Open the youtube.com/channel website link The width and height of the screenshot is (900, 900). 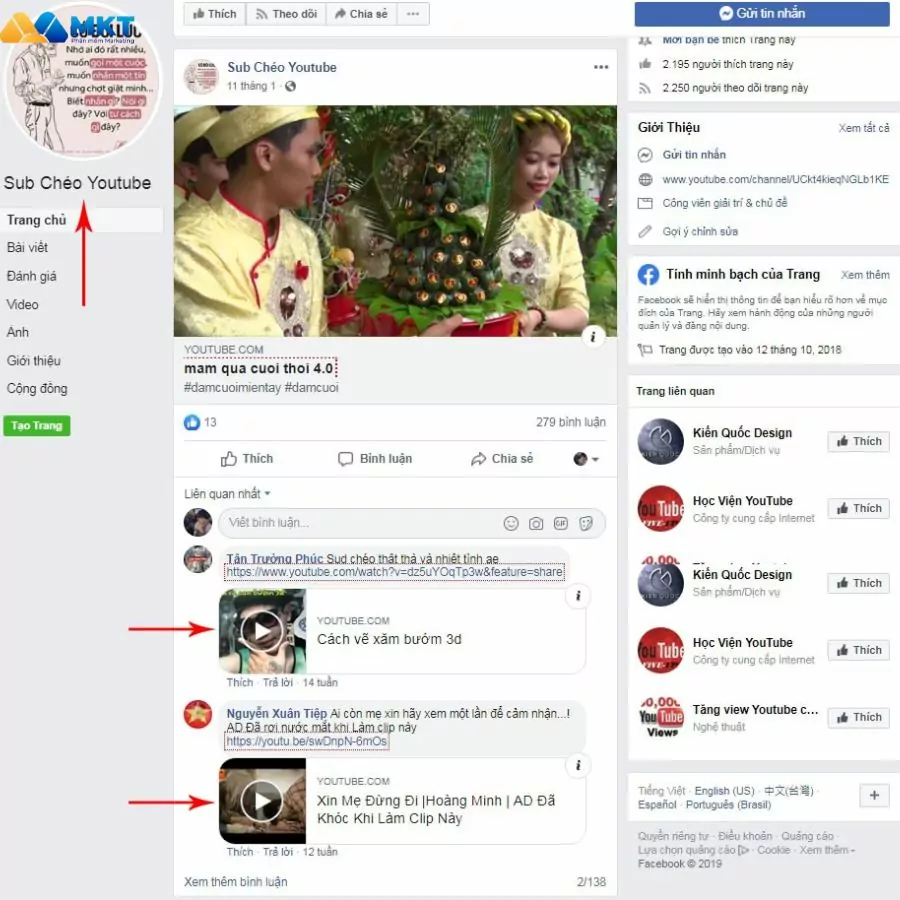[x=775, y=179]
